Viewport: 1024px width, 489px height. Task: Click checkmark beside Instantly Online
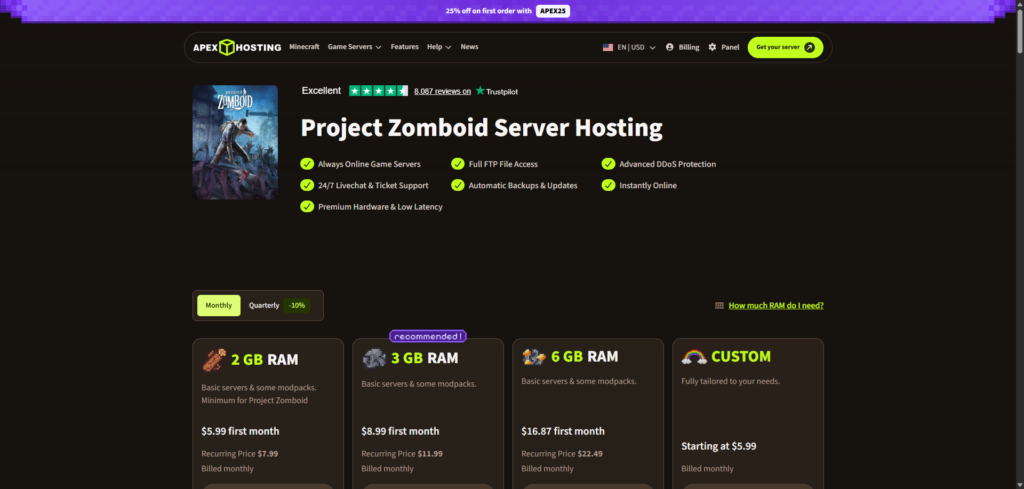click(608, 185)
